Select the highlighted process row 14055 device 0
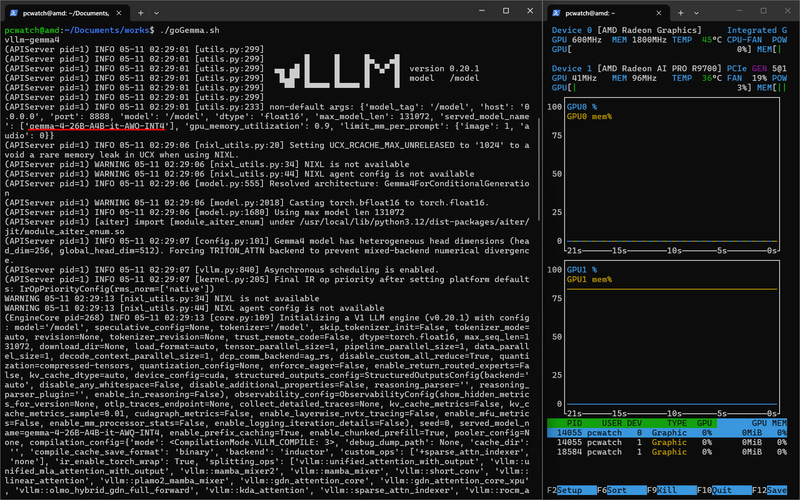This screenshot has height=500, width=800. pos(667,433)
